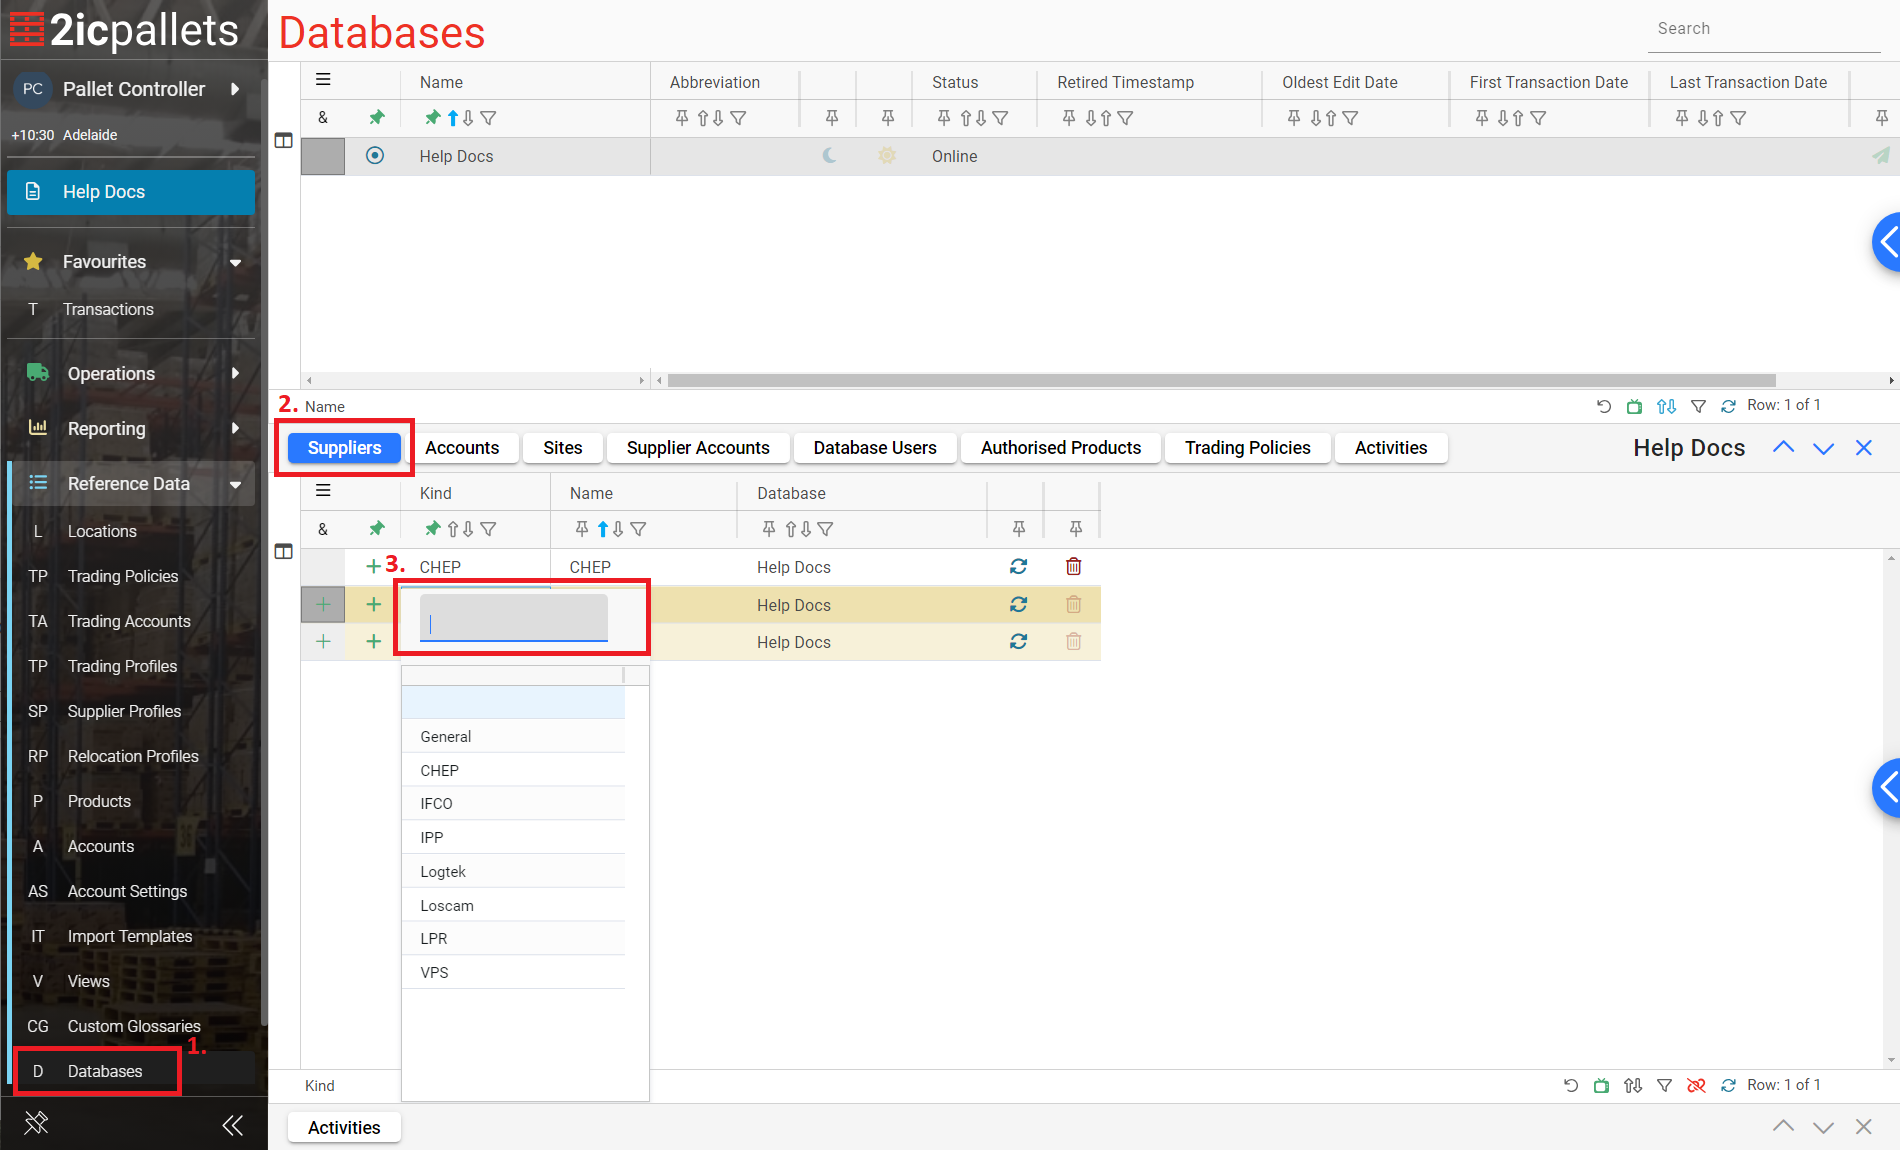
Task: Click the unpin icon at sidebar bottom
Action: point(36,1123)
